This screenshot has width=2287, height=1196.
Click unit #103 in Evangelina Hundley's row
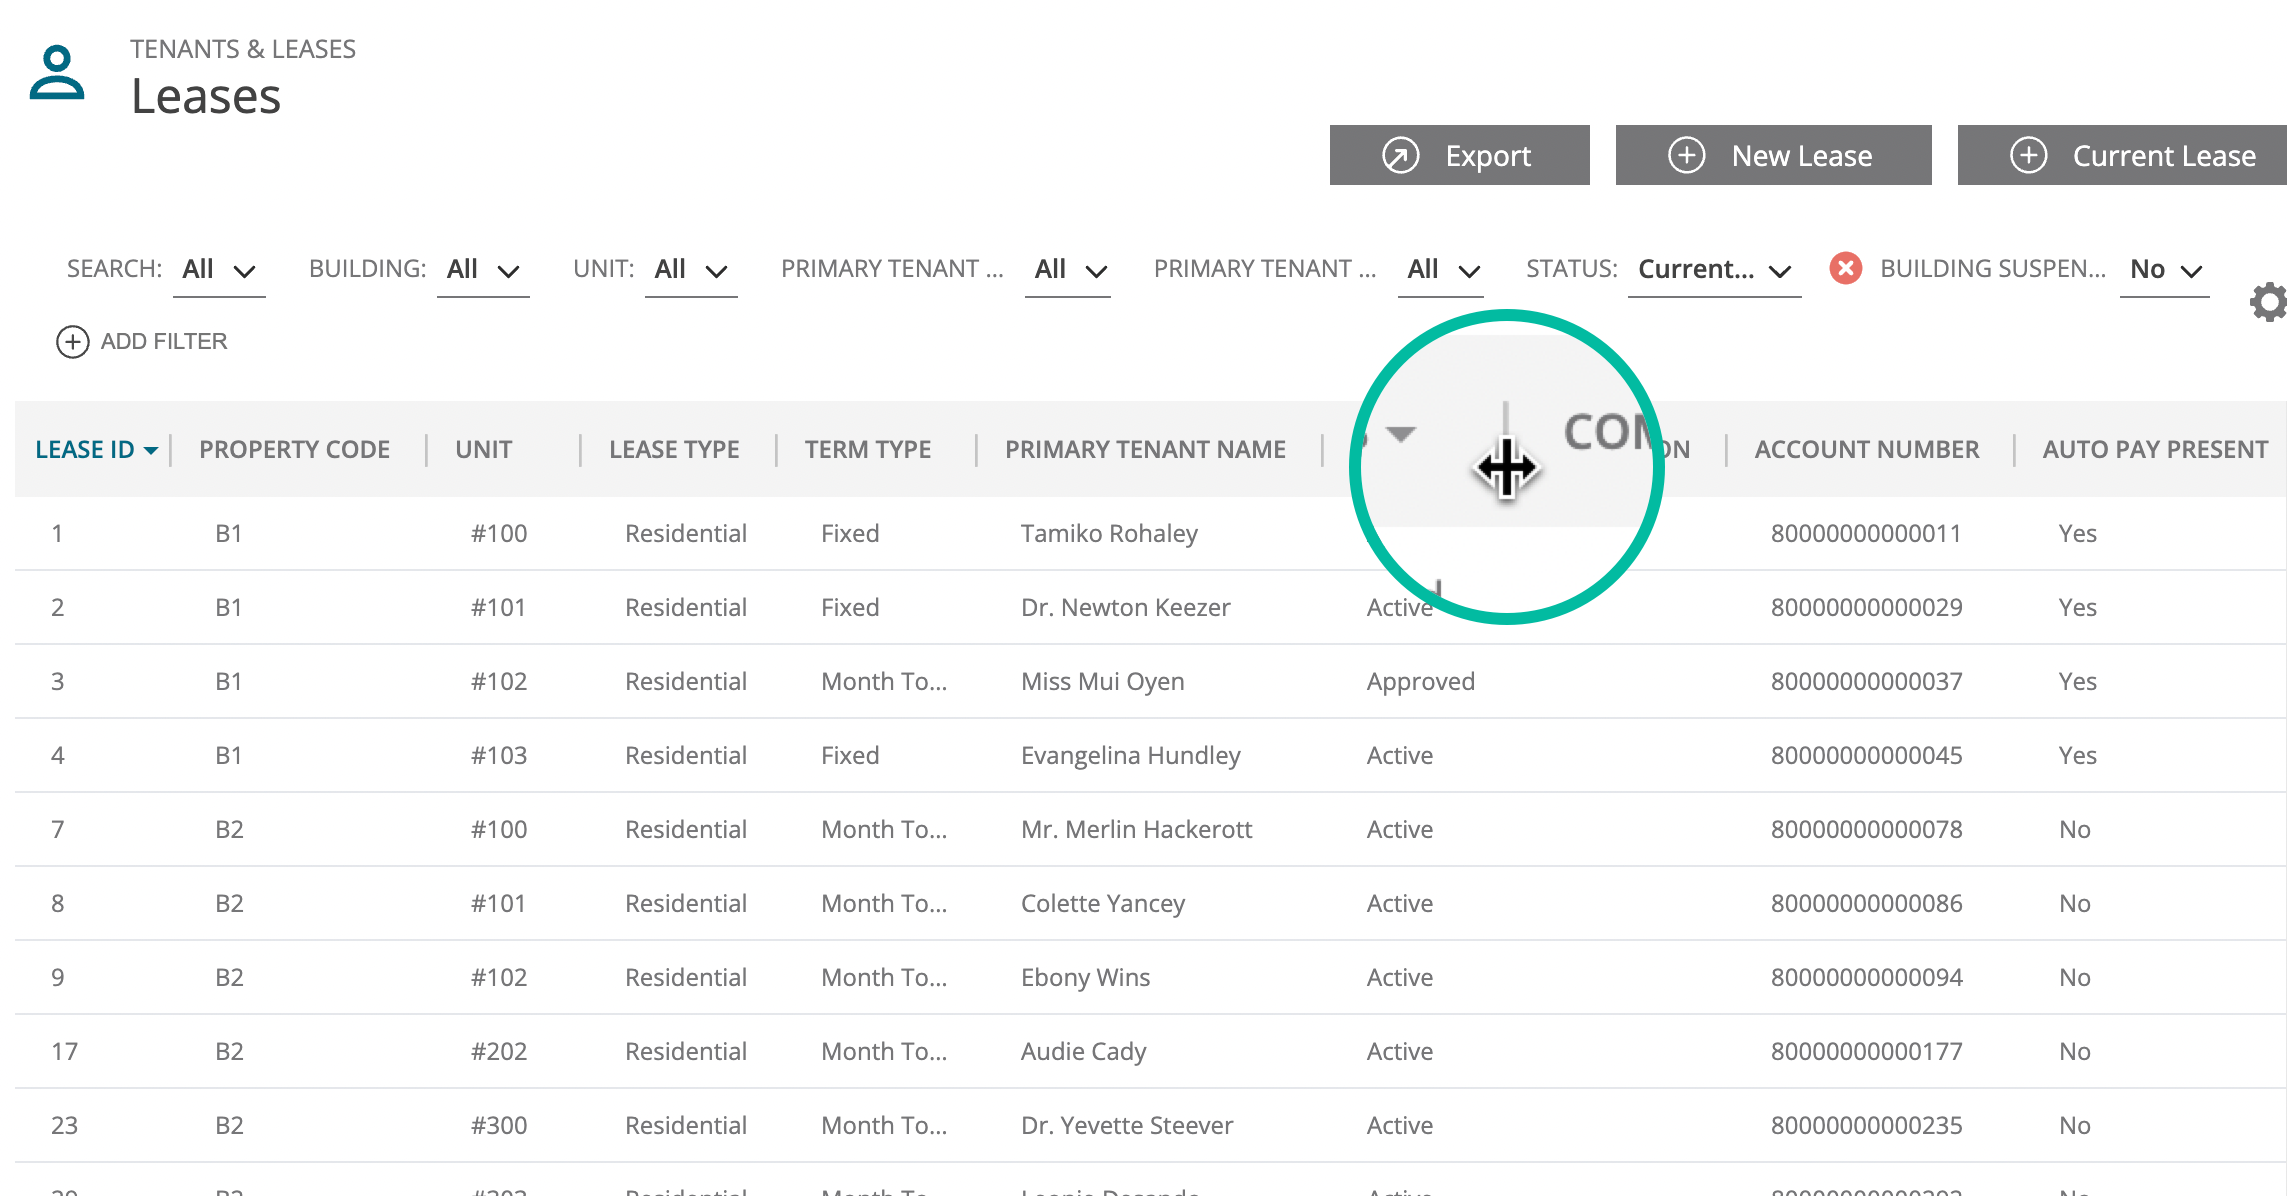point(499,756)
